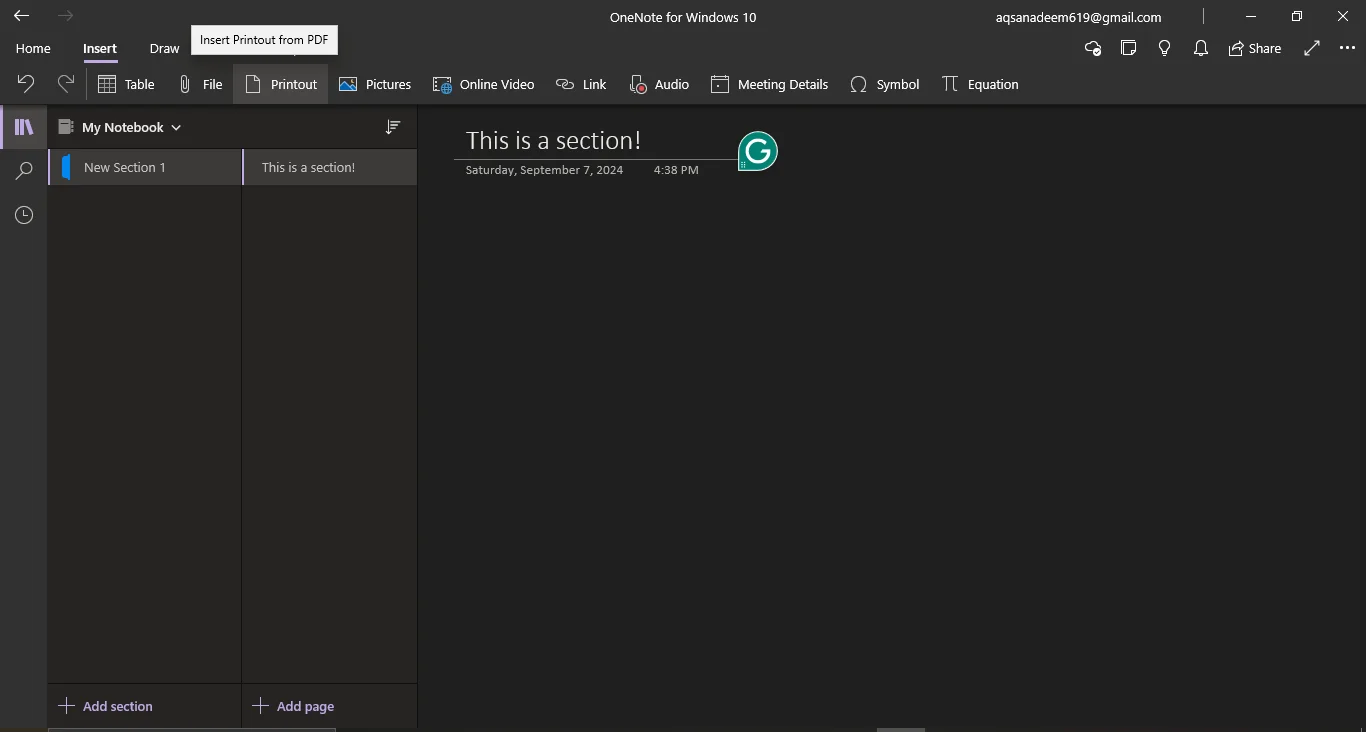Select the Insert tab
This screenshot has width=1366, height=733.
click(x=100, y=48)
